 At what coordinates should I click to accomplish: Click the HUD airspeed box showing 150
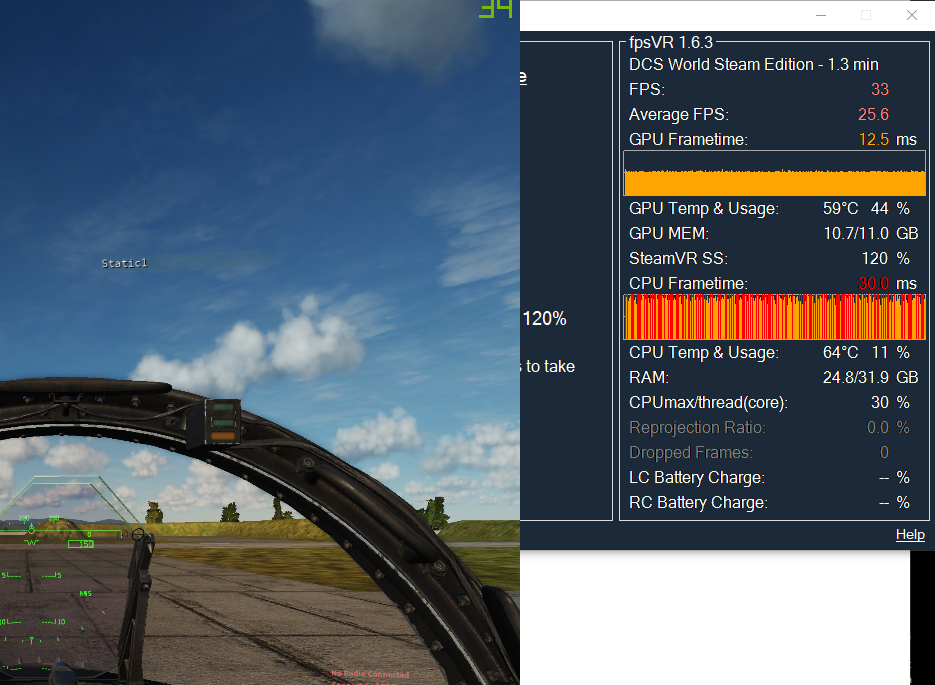81,544
